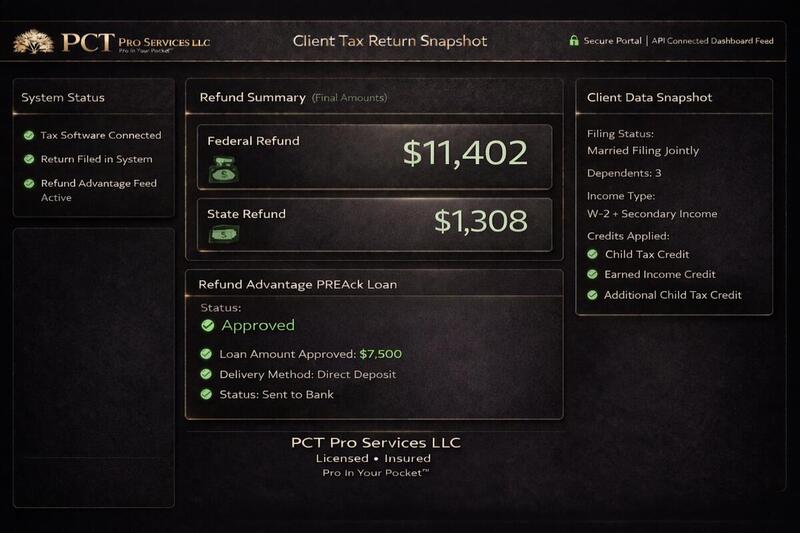Screen dimensions: 800x533
Task: Click the cash bill icon under State Refund
Action: 223,234
